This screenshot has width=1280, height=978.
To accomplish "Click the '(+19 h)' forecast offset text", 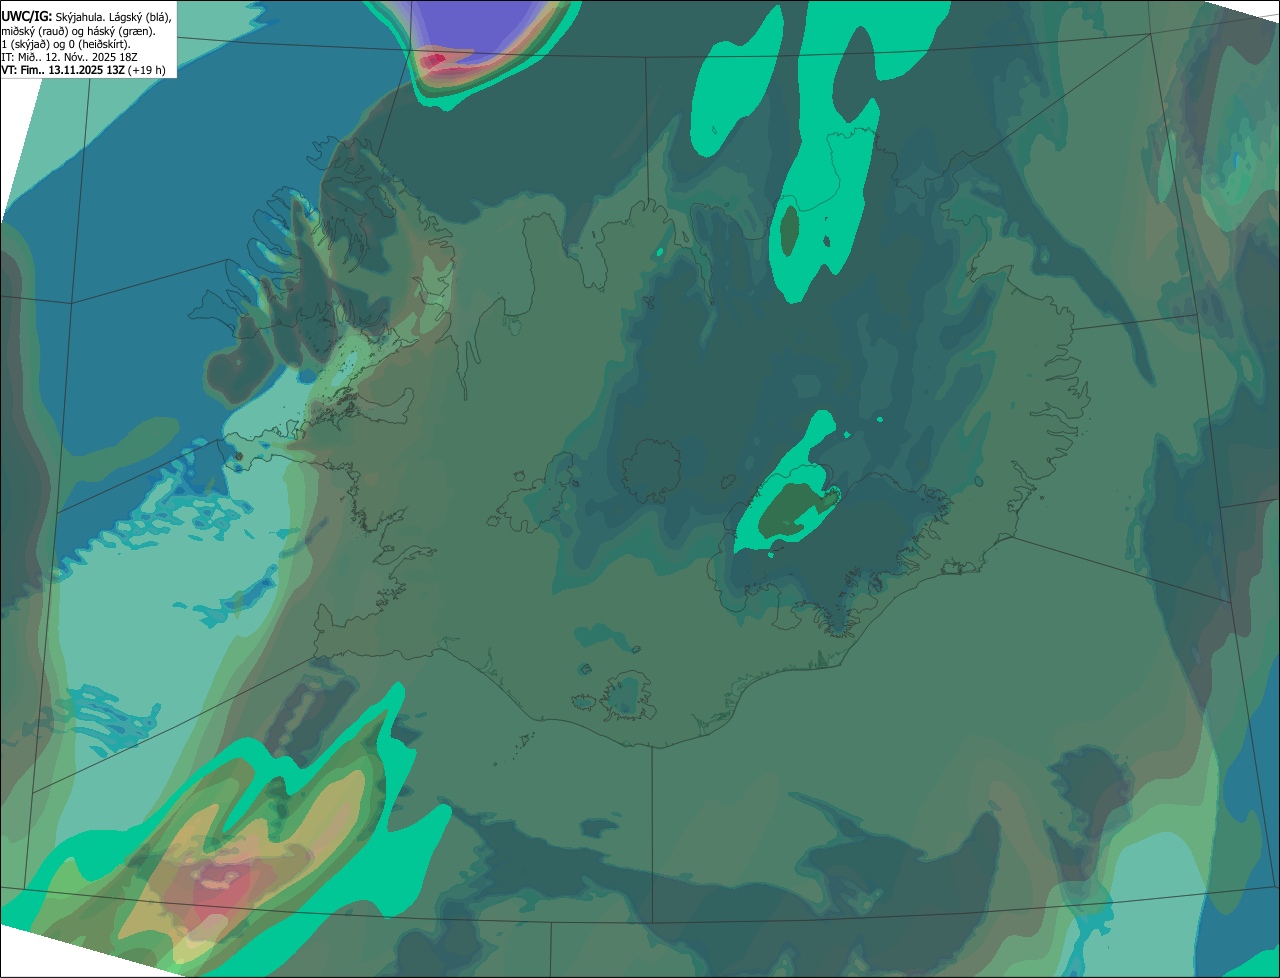I will pos(147,69).
